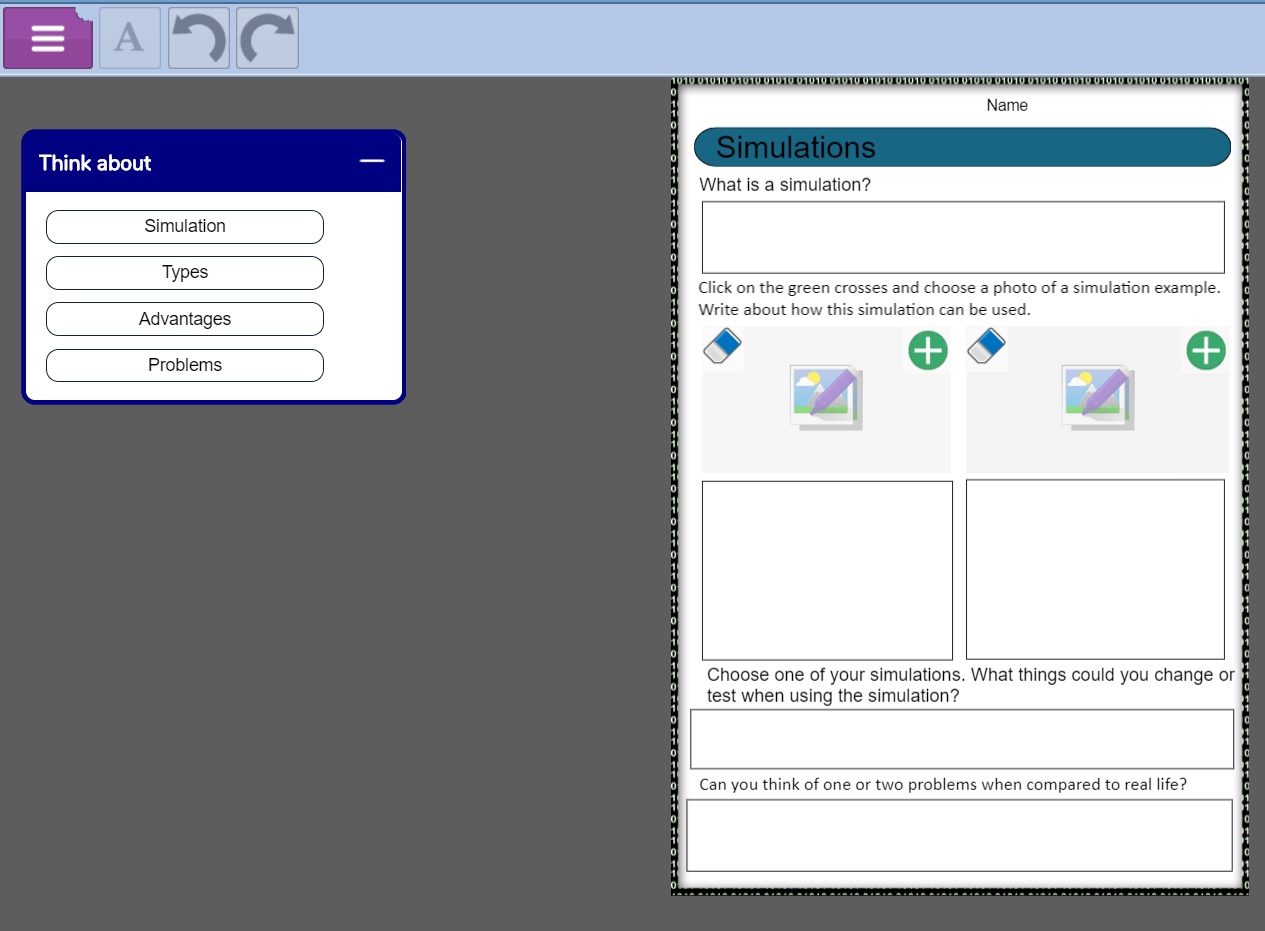Viewport: 1265px width, 931px height.
Task: Click the right simulation description box
Action: 1095,570
